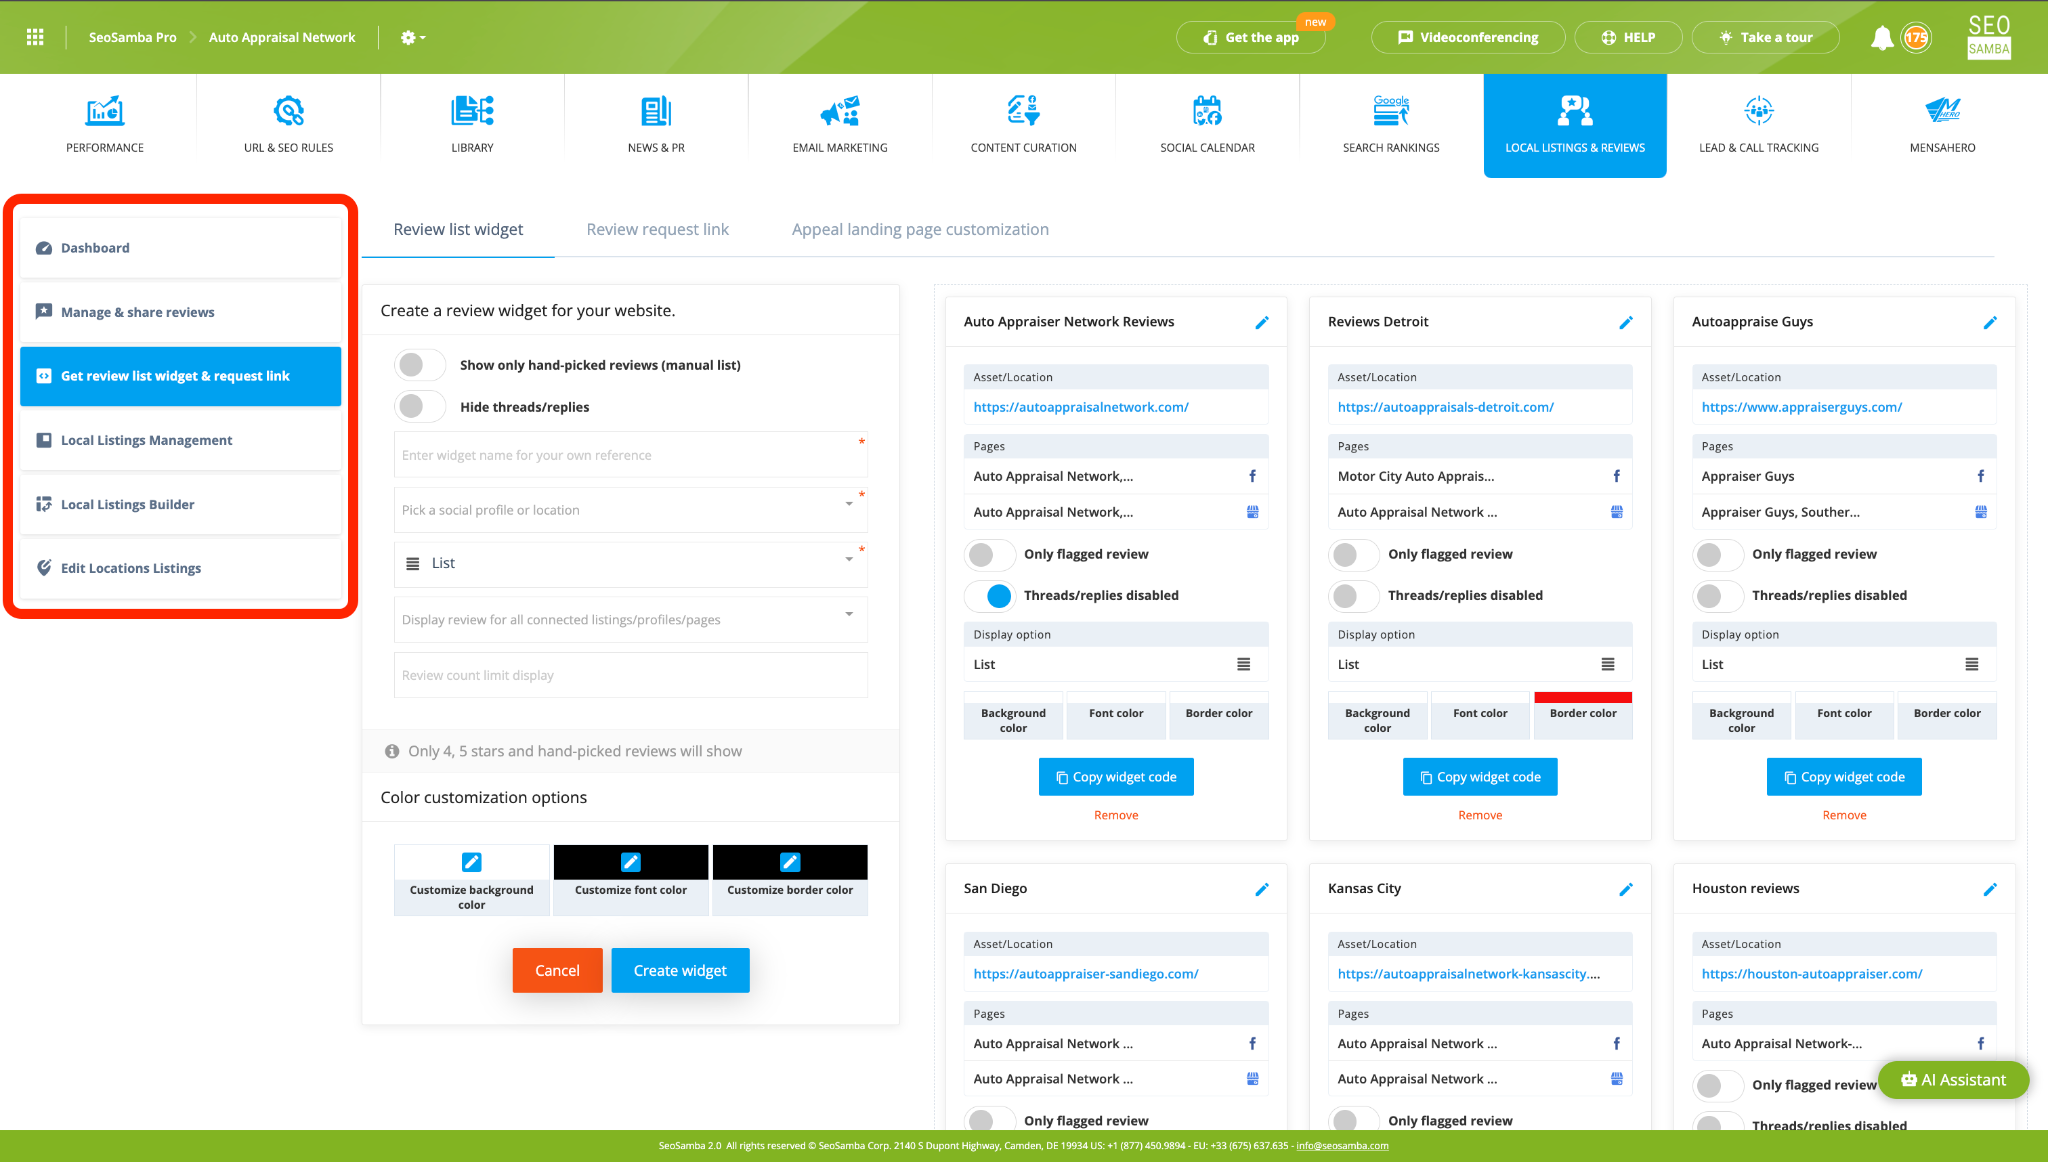2048x1162 pixels.
Task: Click Facebook icon for Motor City Auto Apprais
Action: point(1616,476)
